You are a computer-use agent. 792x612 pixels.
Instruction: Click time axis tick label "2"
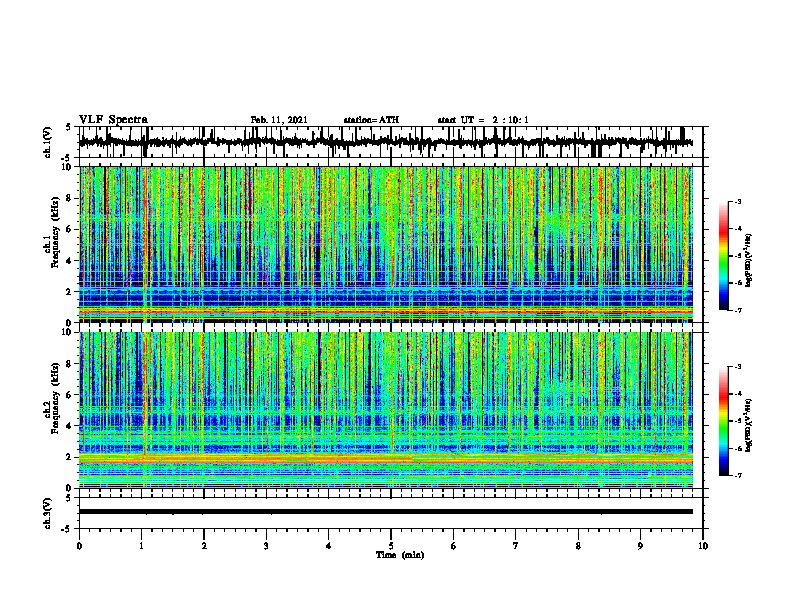pos(204,546)
